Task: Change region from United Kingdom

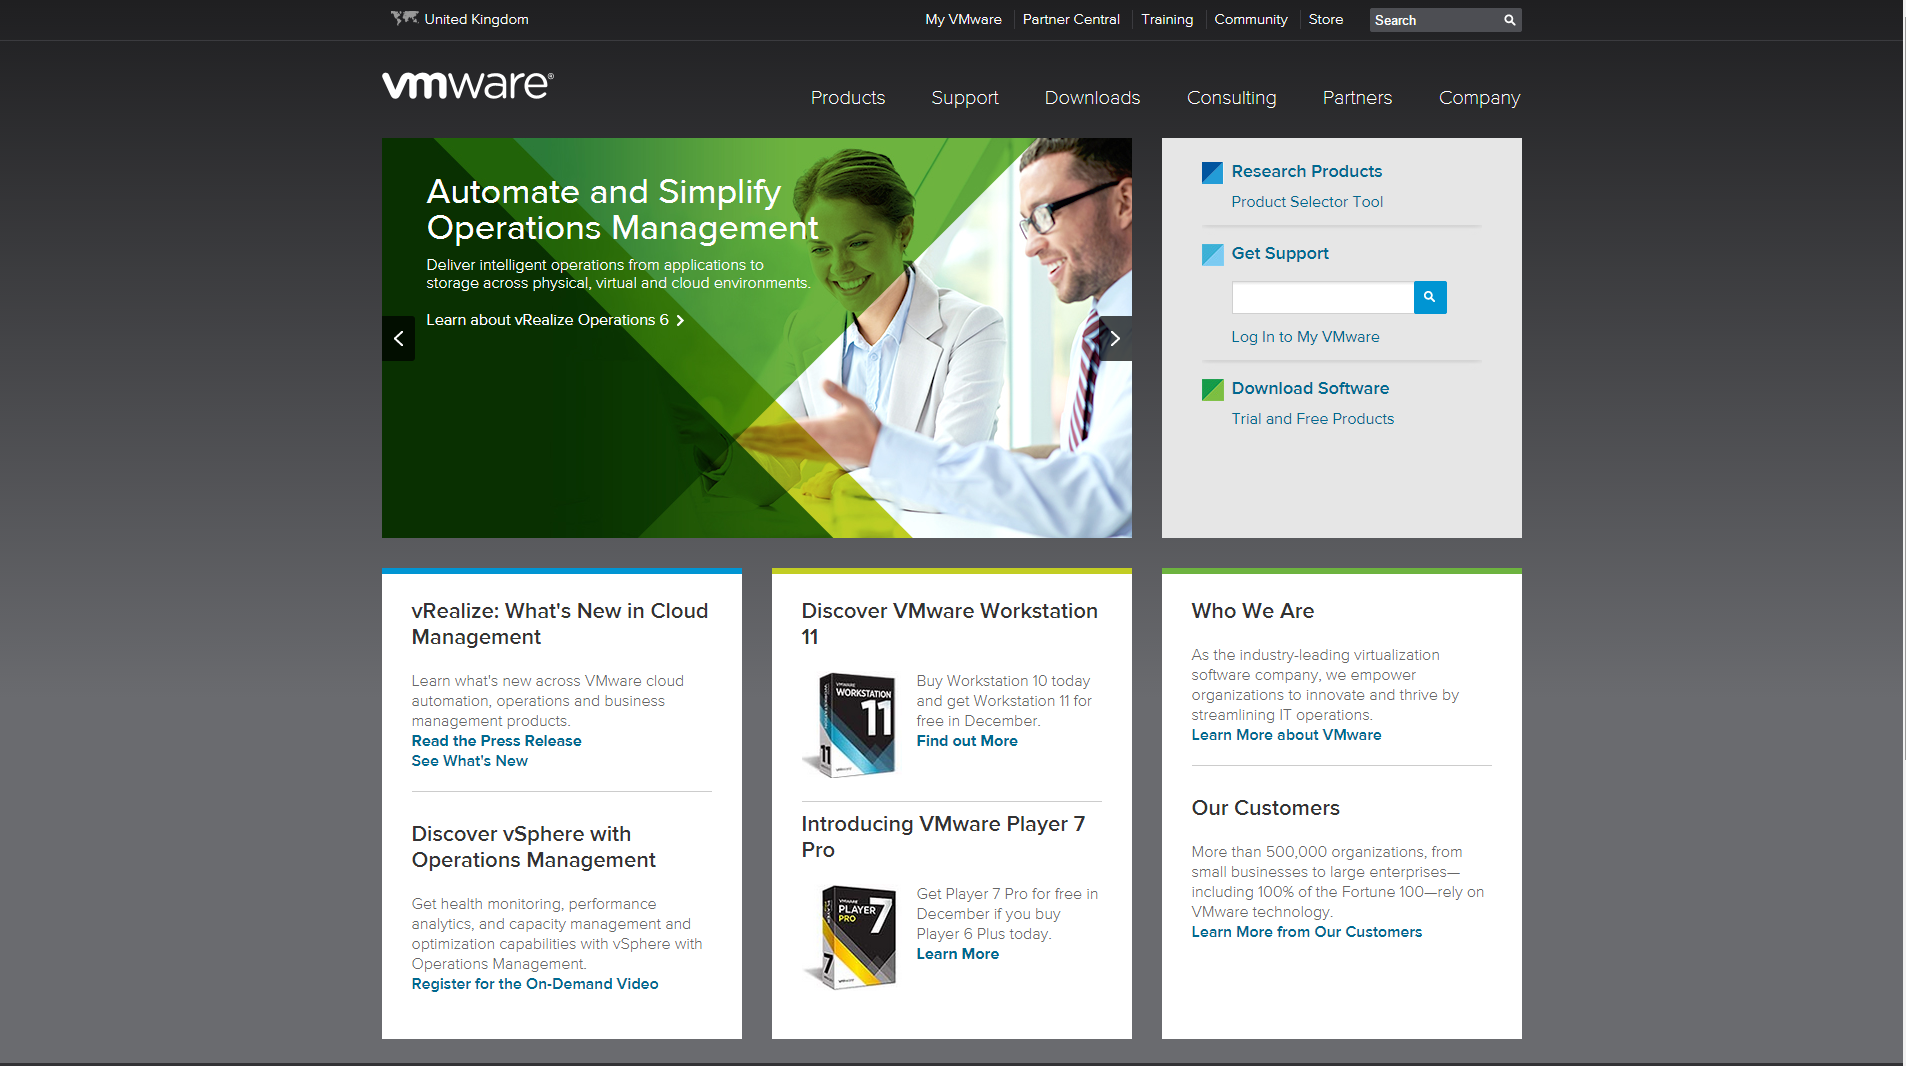Action: [x=476, y=19]
